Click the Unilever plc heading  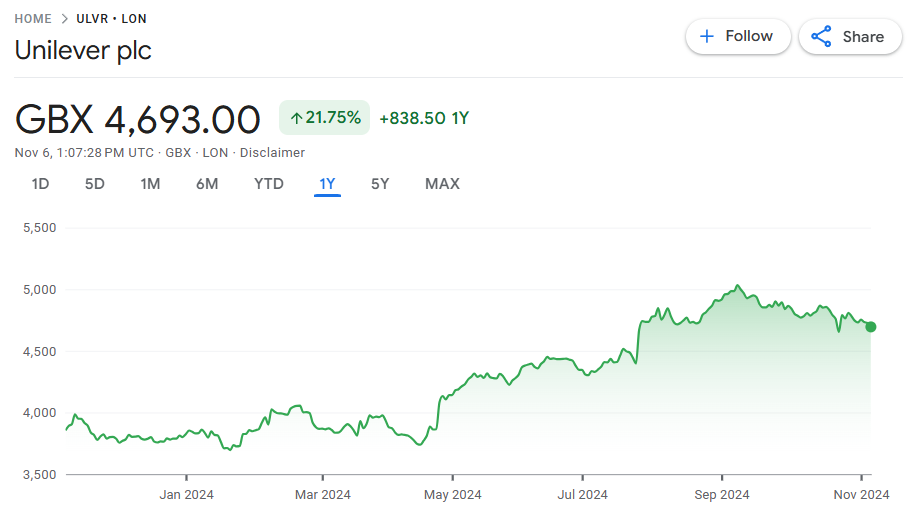(83, 50)
